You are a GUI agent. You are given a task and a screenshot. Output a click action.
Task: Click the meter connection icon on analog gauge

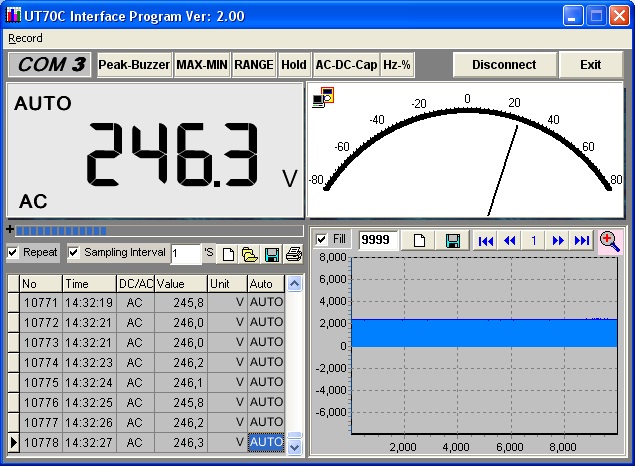[x=323, y=97]
